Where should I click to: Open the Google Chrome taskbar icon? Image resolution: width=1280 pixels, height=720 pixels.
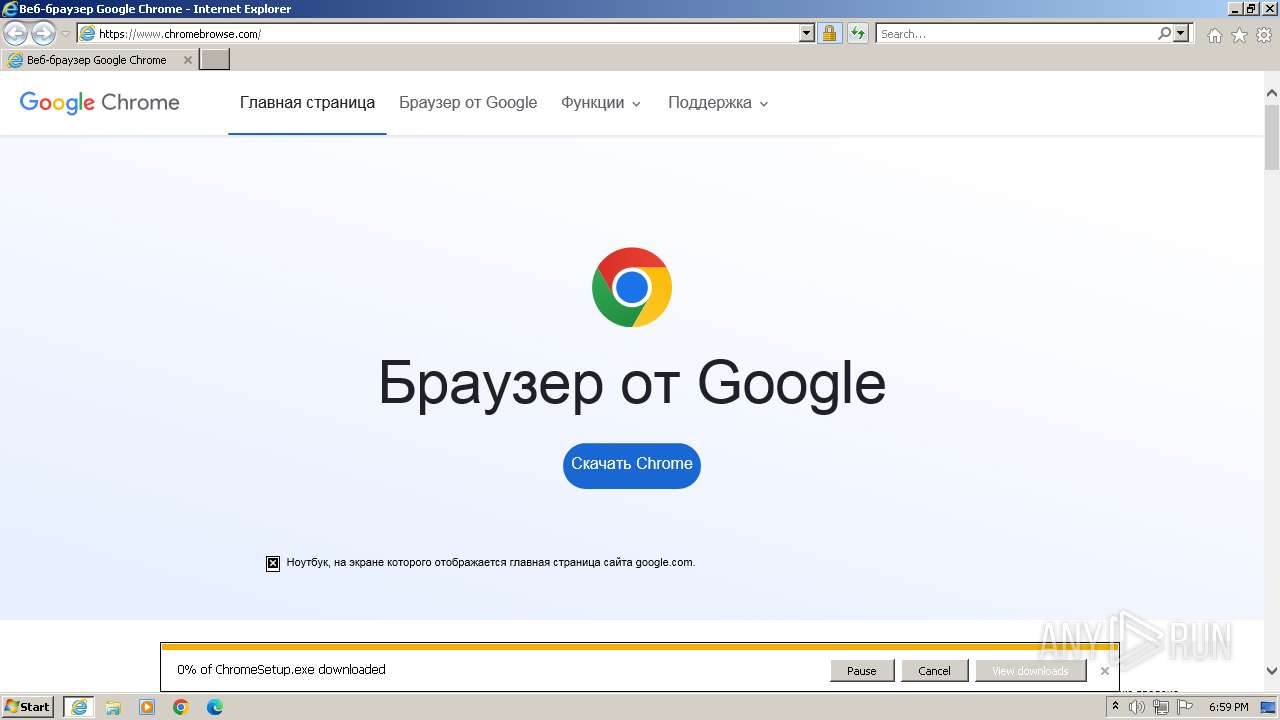coord(181,707)
